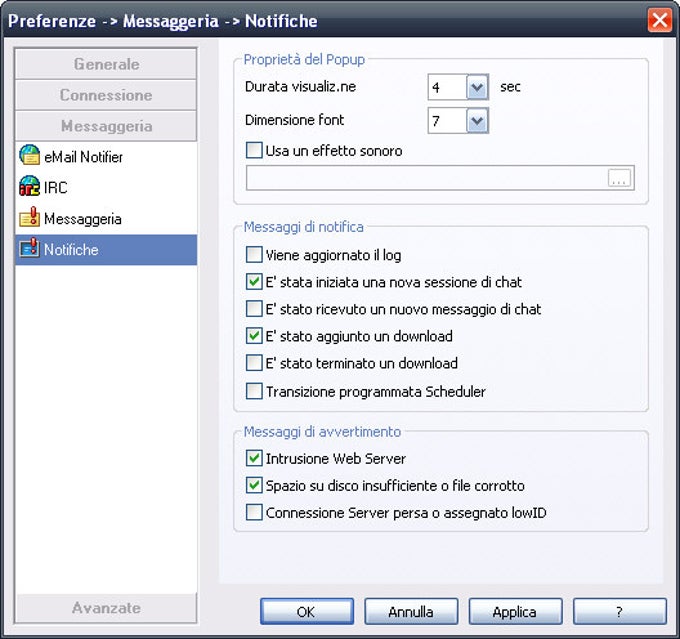
Task: Uncheck 'E' stata iniziata una nova sessione di chat'
Action: 254,282
